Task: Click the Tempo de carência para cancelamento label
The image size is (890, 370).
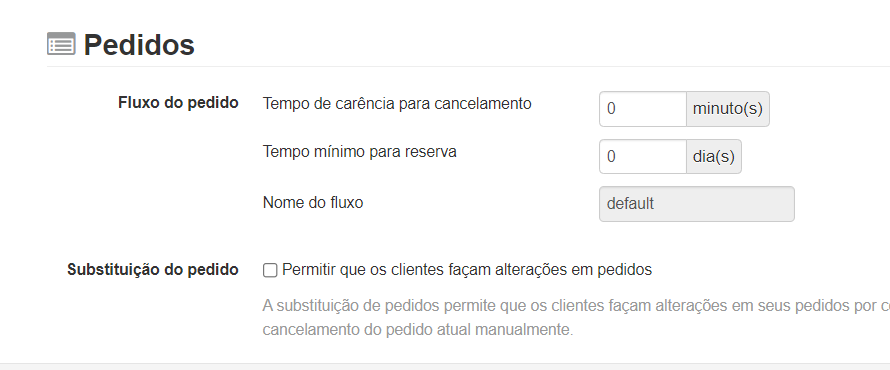Action: tap(397, 104)
